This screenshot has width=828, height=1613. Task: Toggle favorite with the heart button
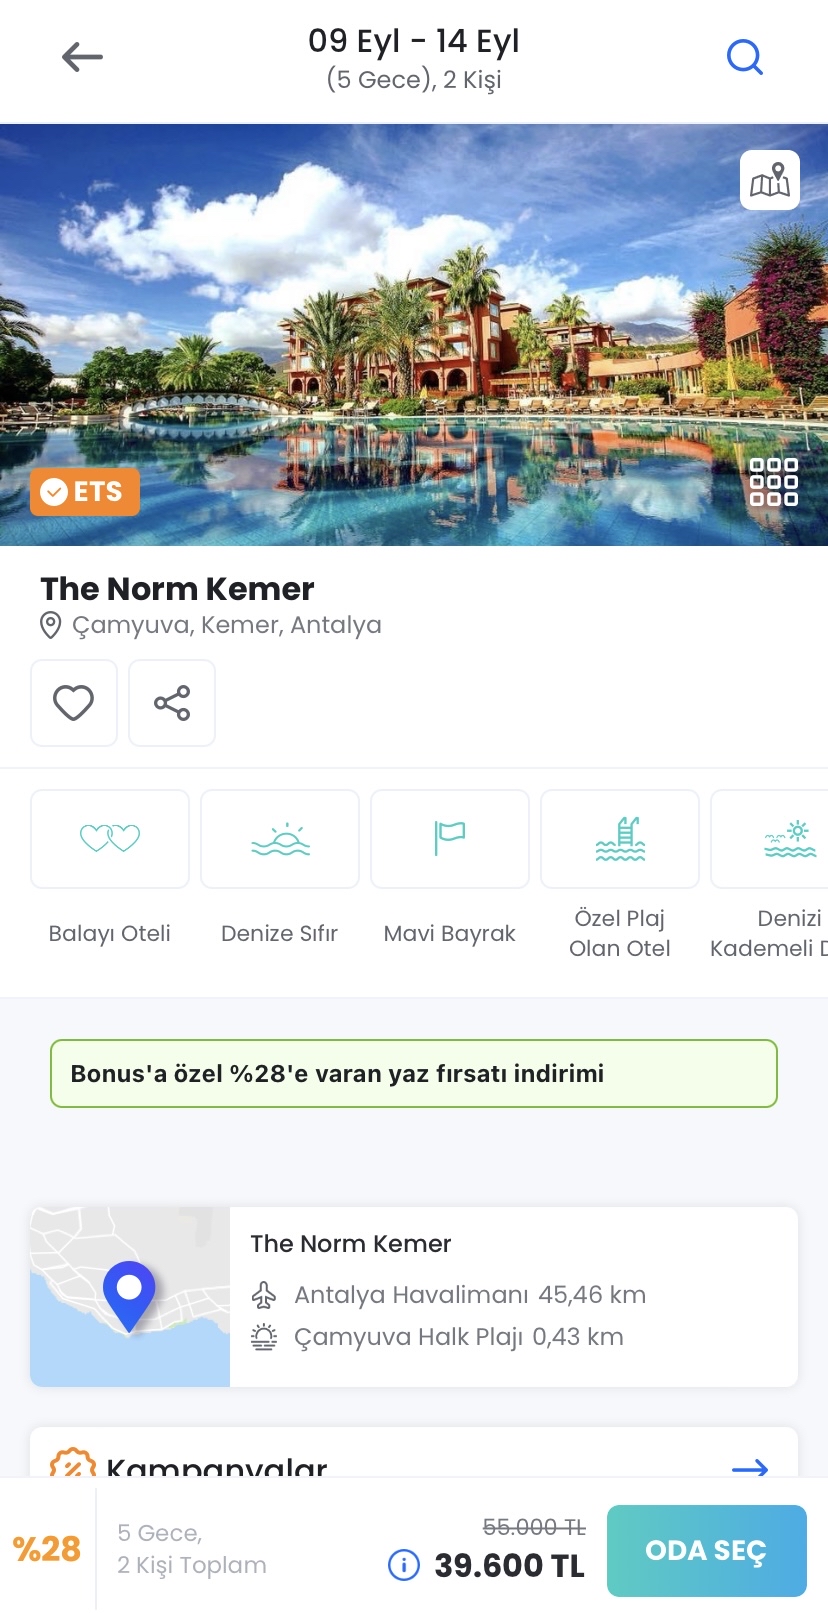[74, 703]
